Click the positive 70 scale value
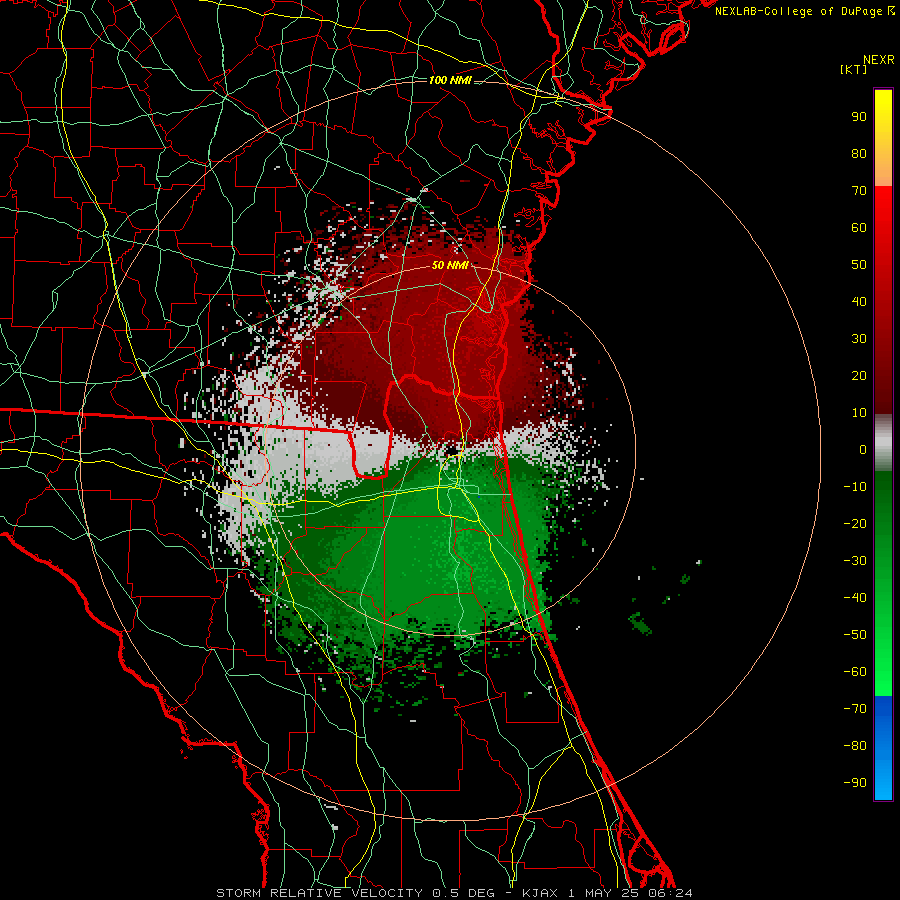Viewport: 900px width, 900px height. (859, 191)
